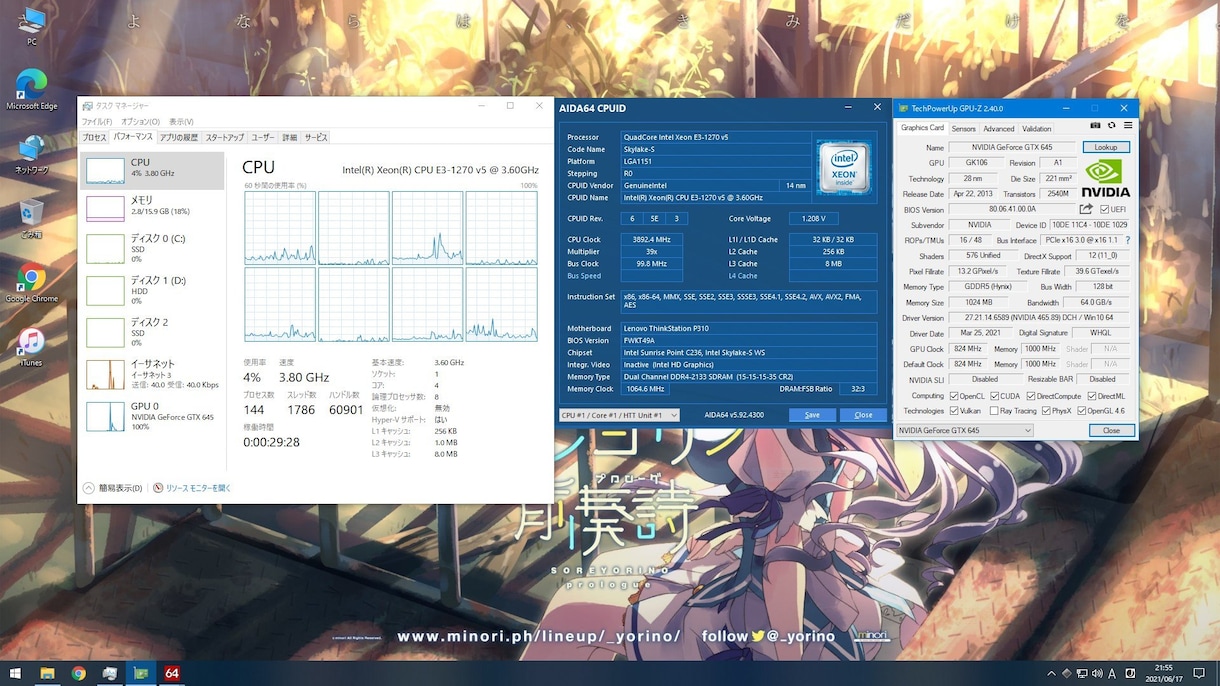
Task: Toggle the CUDA checkbox
Action: 995,396
